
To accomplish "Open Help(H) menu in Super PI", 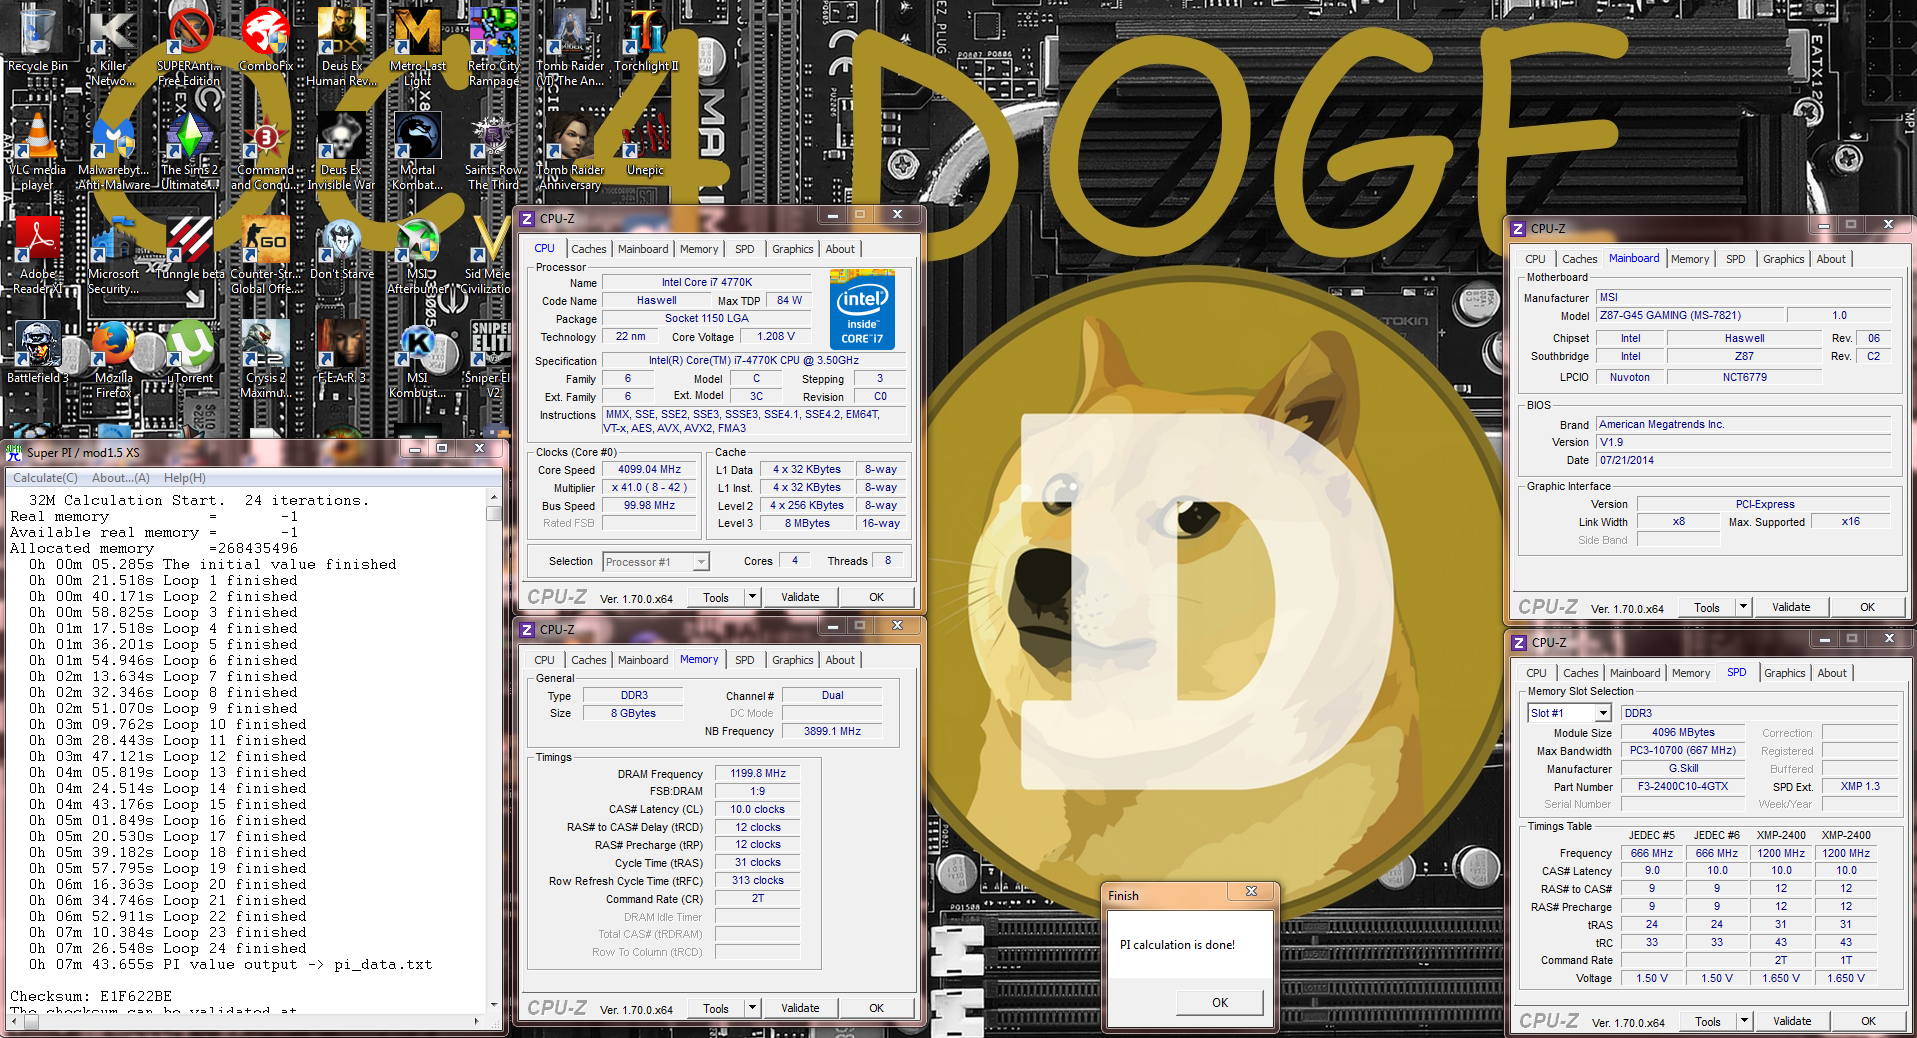I will (x=185, y=478).
